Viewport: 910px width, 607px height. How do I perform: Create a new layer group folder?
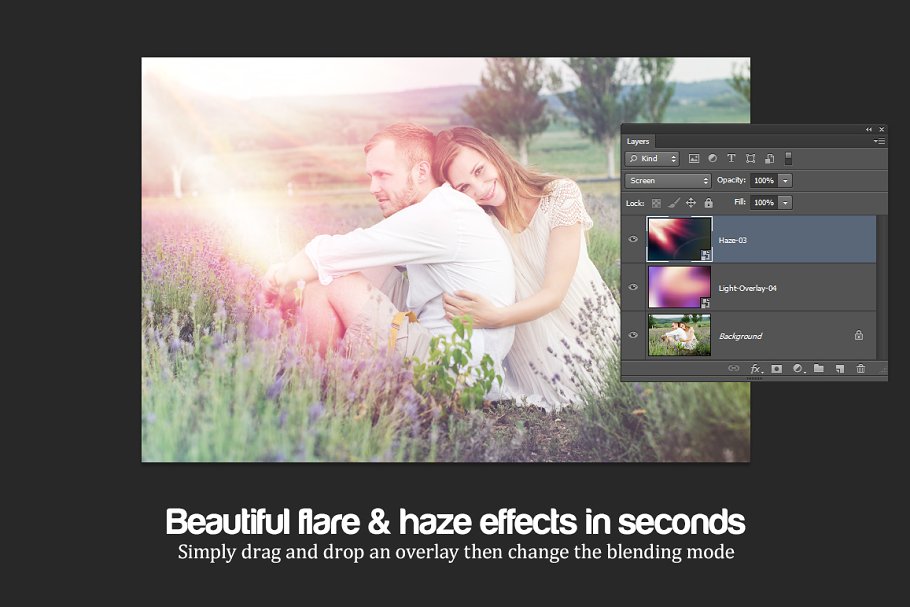(x=820, y=368)
